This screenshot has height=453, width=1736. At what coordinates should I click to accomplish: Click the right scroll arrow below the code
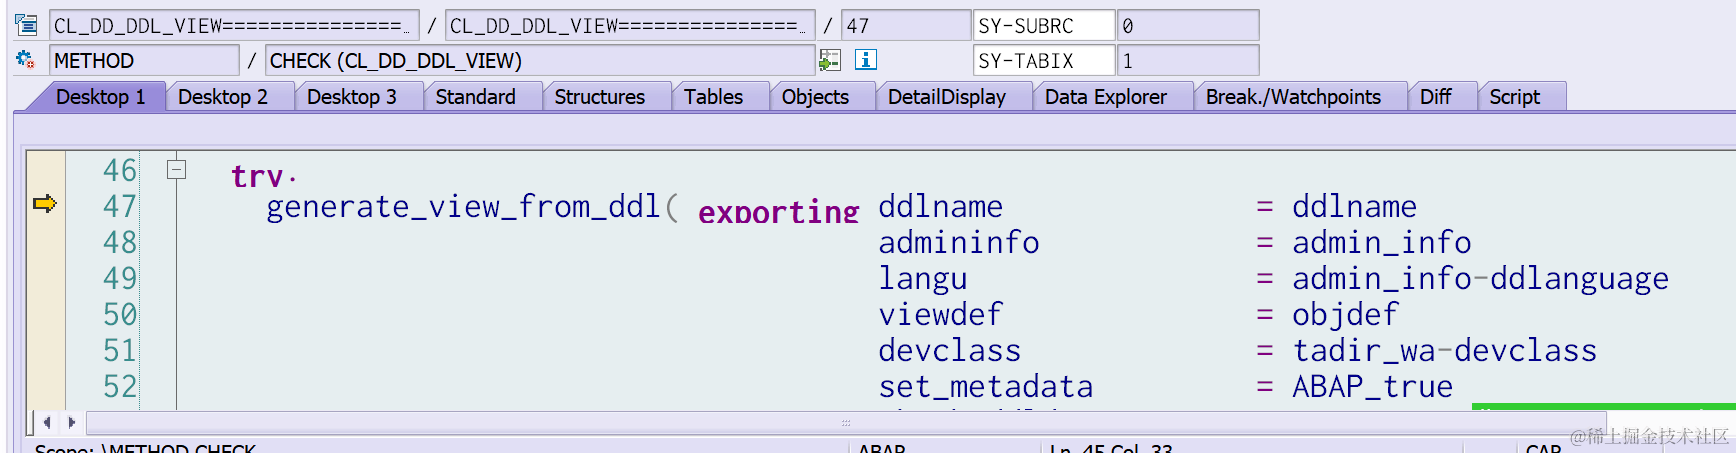click(x=71, y=422)
